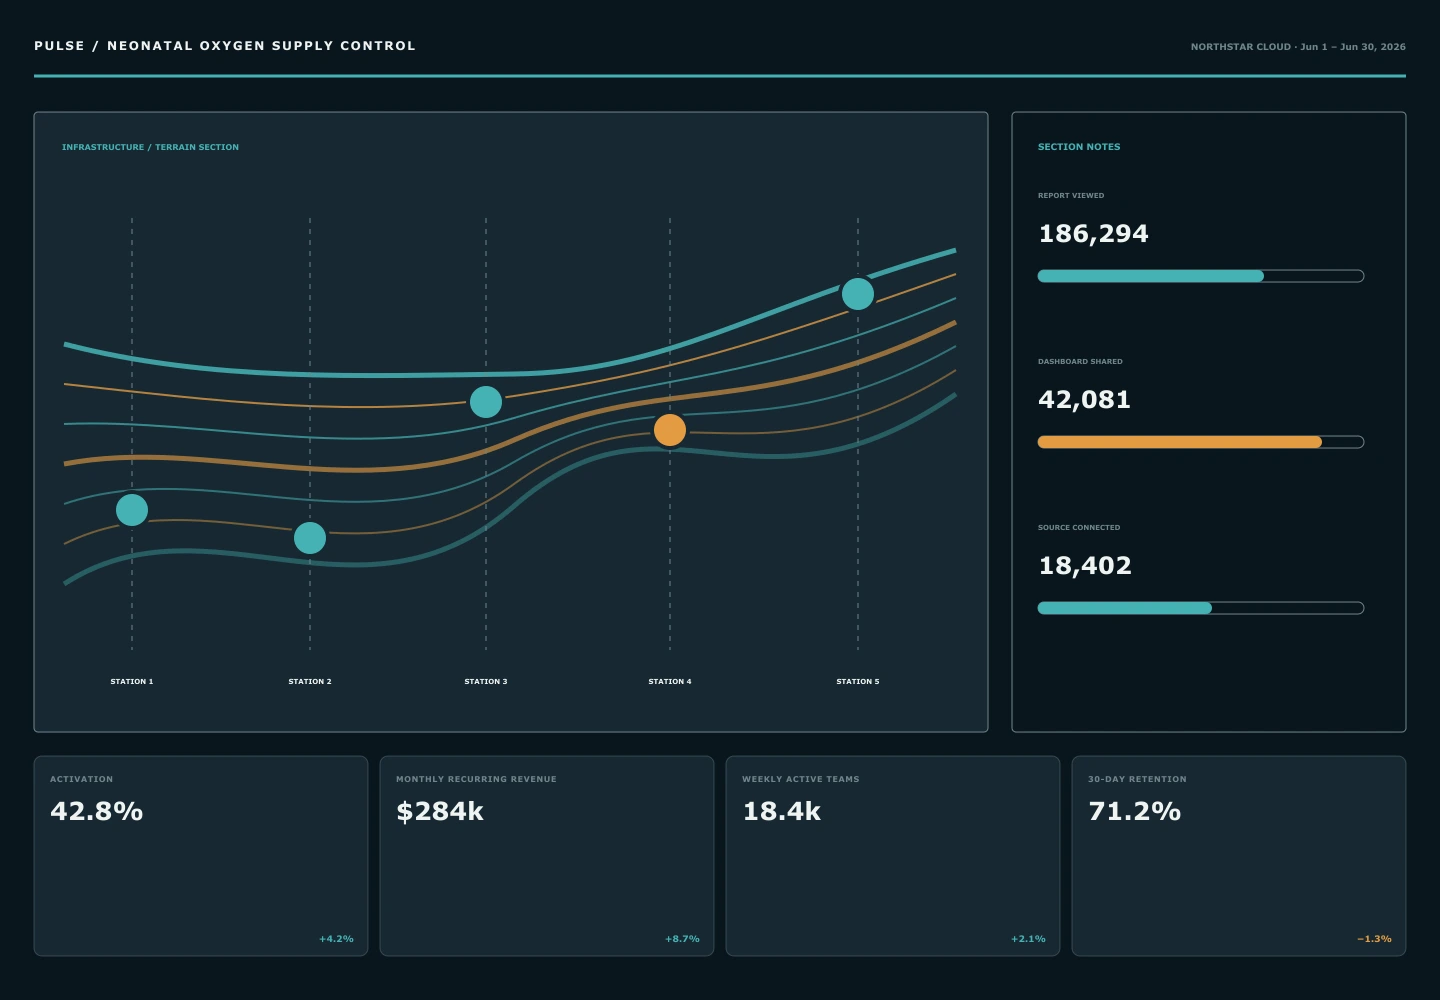Select the Station 3 marker on the chart
1440x1000 pixels.
tap(486, 402)
